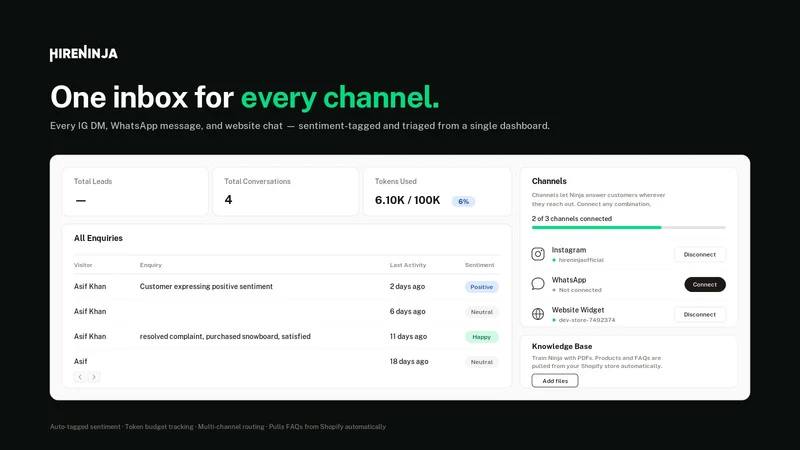800x450 pixels.
Task: Disconnect the Website Widget channel
Action: 700,314
